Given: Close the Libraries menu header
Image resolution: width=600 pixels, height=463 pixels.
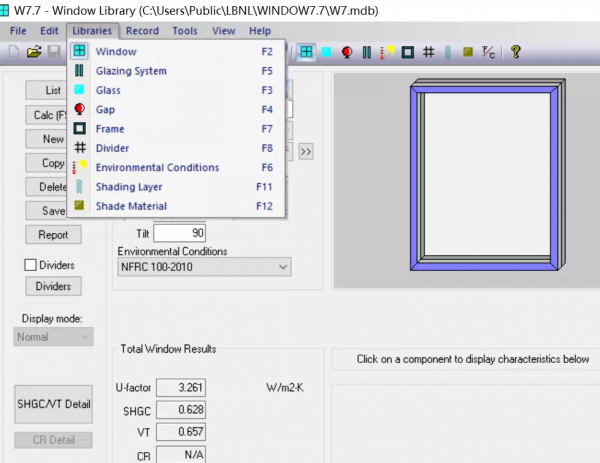Looking at the screenshot, I should click(92, 31).
